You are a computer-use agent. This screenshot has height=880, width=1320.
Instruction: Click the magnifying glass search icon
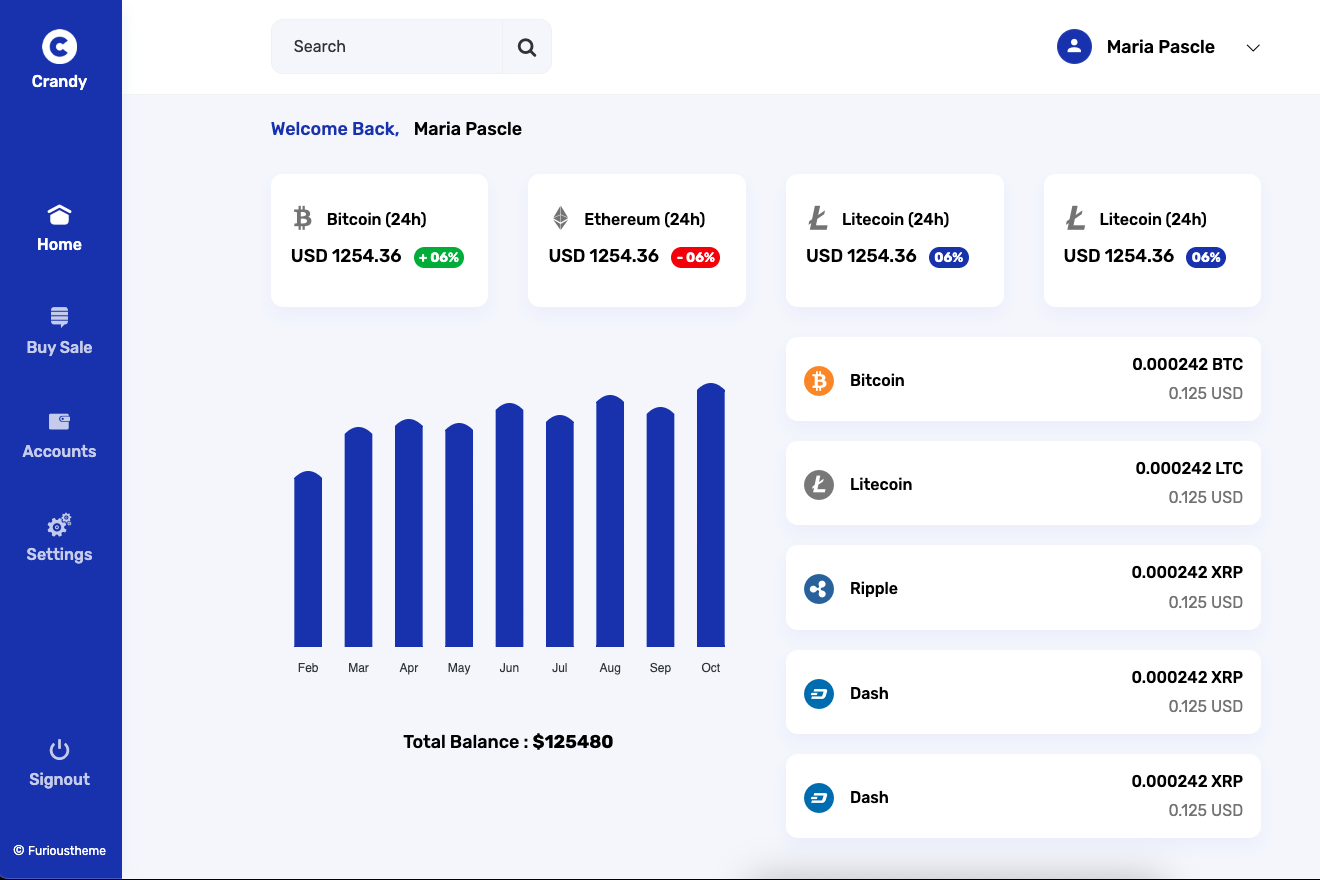coord(527,47)
